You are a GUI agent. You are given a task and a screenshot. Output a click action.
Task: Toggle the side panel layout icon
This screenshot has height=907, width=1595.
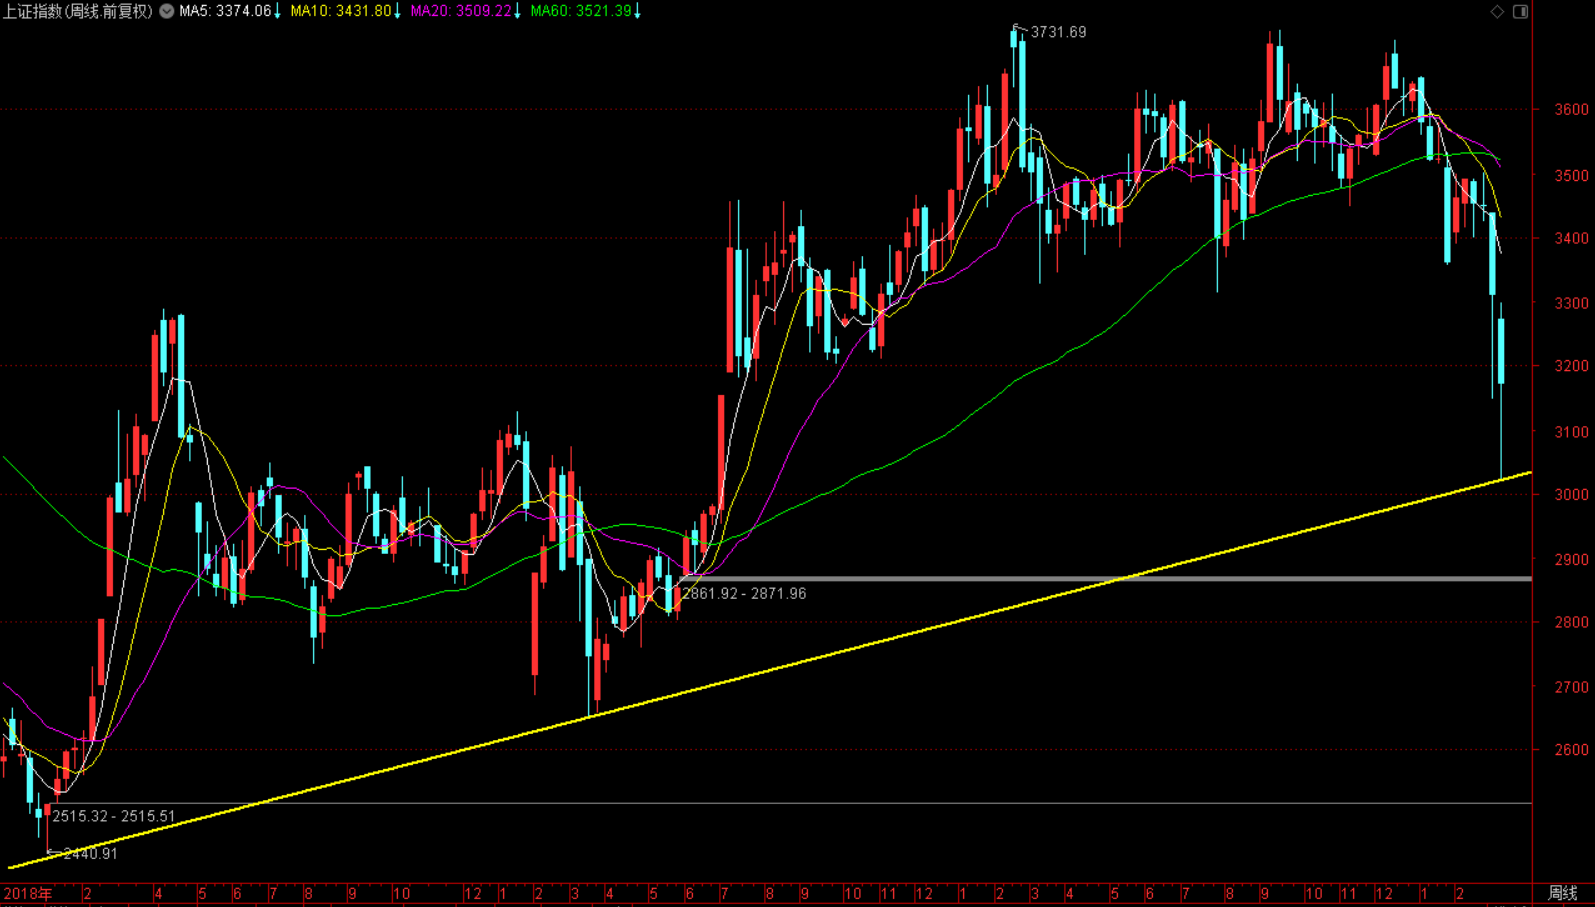1520,11
